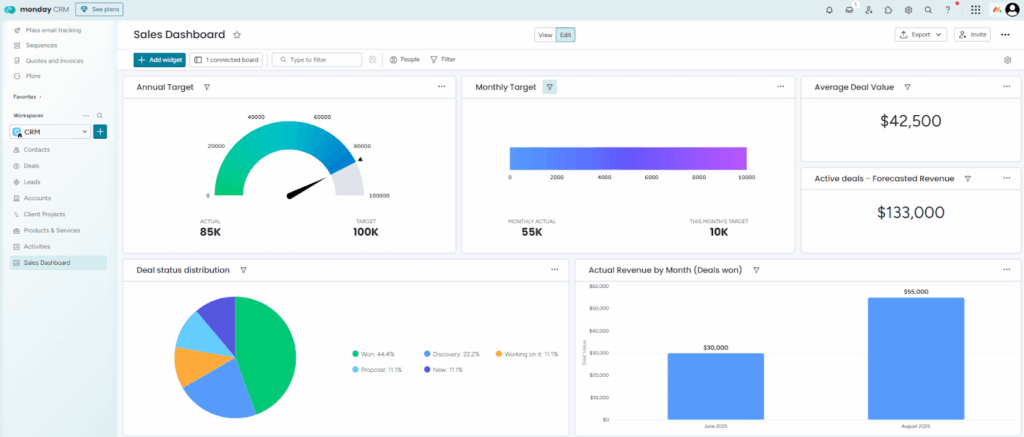Viewport: 1024px width, 437px height.
Task: Open the dashboard settings gear below Invite
Action: (x=1007, y=60)
